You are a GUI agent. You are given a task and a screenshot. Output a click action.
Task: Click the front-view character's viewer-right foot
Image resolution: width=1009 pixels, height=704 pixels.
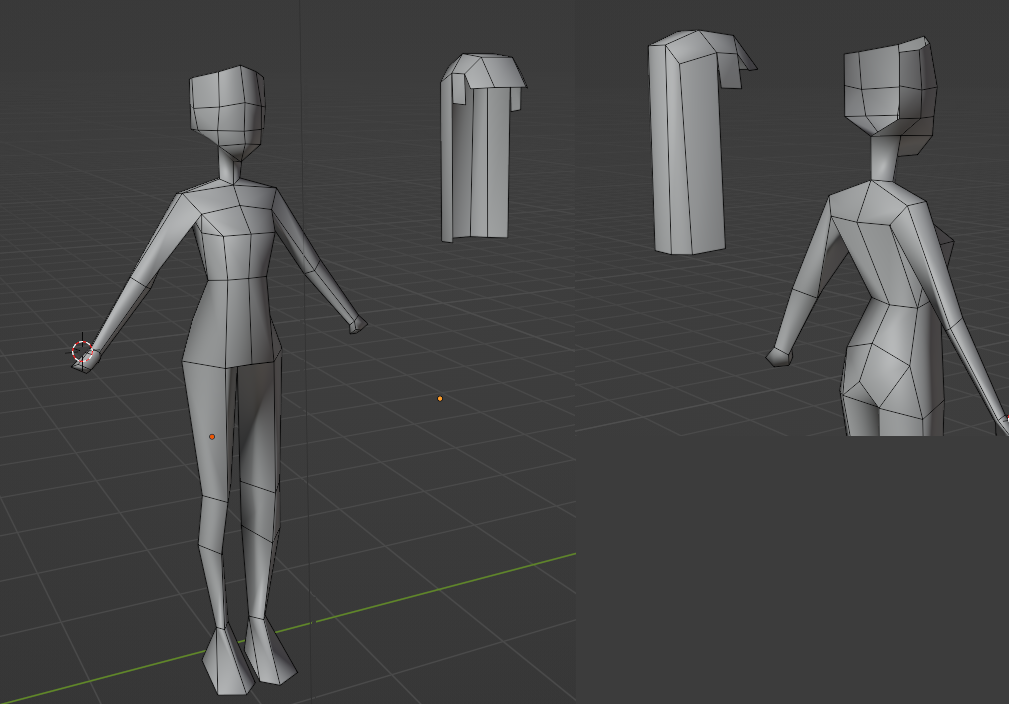(268, 651)
